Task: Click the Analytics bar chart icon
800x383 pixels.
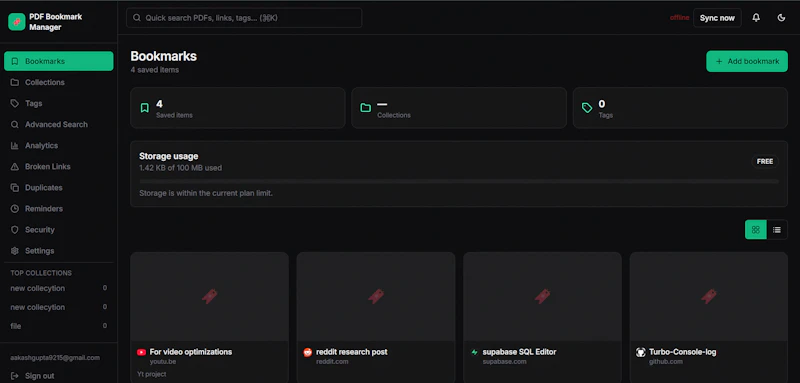Action: 15,145
